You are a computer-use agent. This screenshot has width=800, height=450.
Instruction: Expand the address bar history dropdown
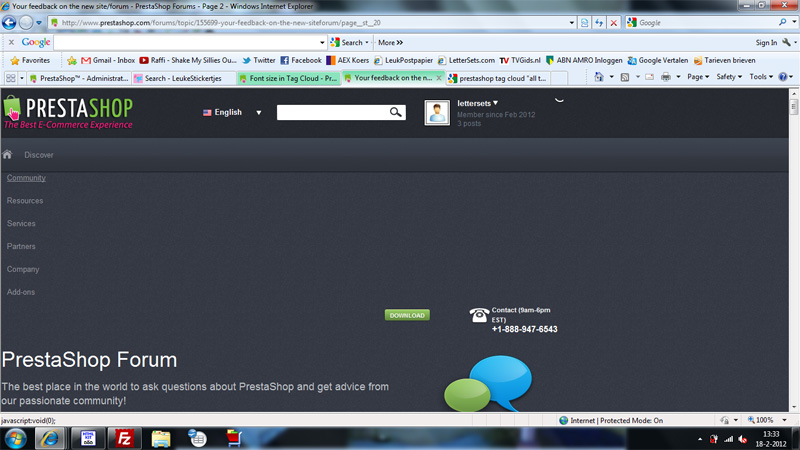[x=571, y=23]
